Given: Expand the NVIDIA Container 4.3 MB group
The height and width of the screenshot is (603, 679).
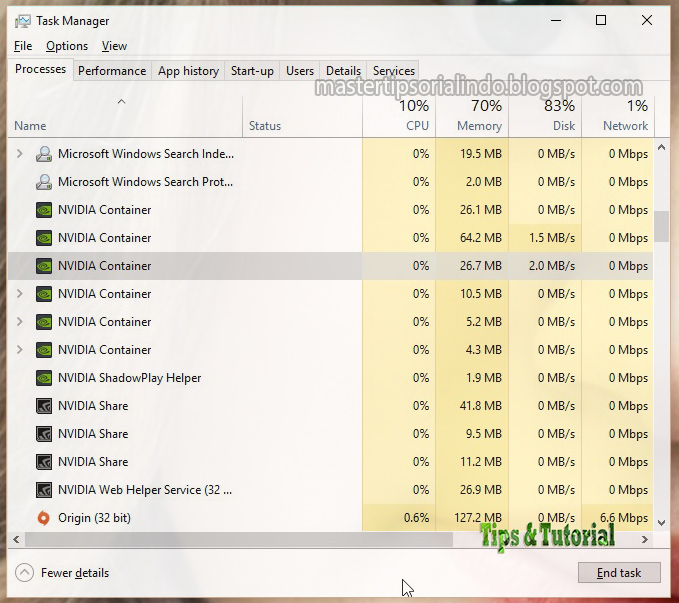Looking at the screenshot, I should click(19, 350).
